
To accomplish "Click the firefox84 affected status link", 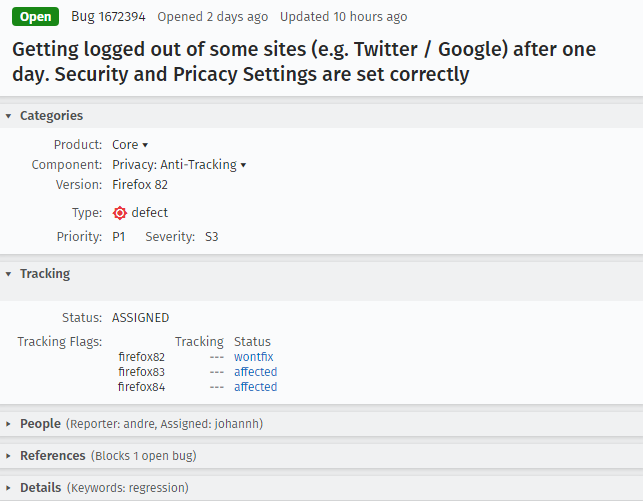I will [x=255, y=387].
